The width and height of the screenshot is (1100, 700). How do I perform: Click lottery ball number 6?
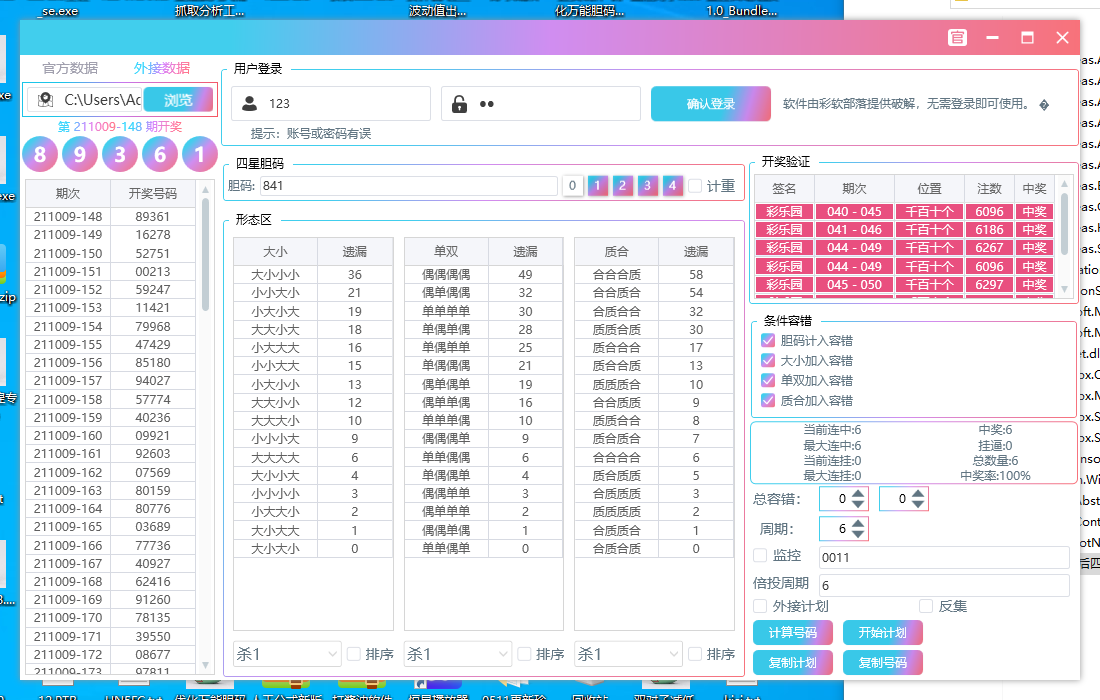coord(160,154)
